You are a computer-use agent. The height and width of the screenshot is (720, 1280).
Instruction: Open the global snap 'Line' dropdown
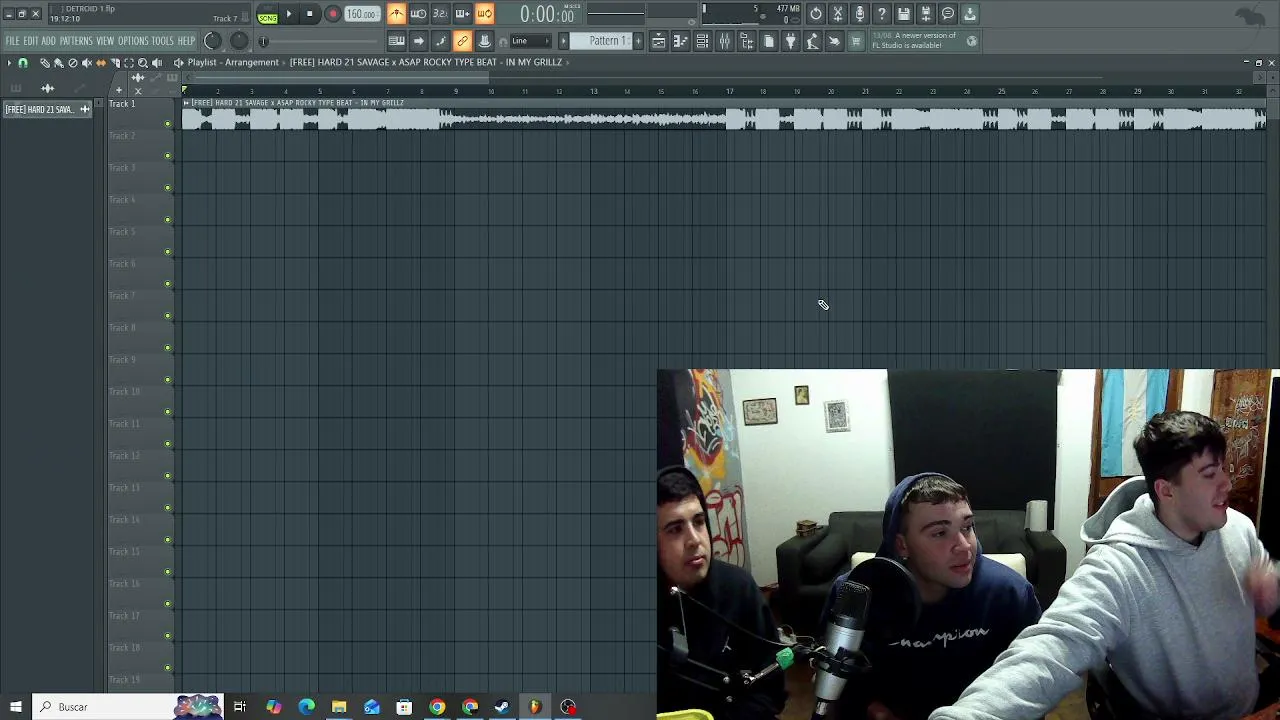(x=531, y=41)
